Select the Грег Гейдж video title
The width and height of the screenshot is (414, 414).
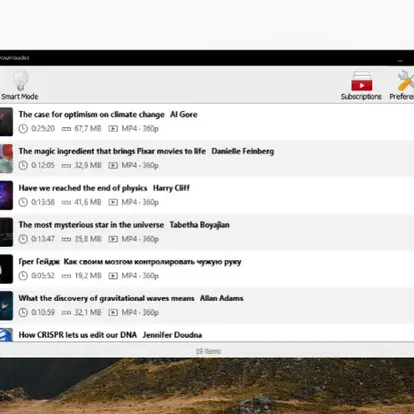click(130, 262)
